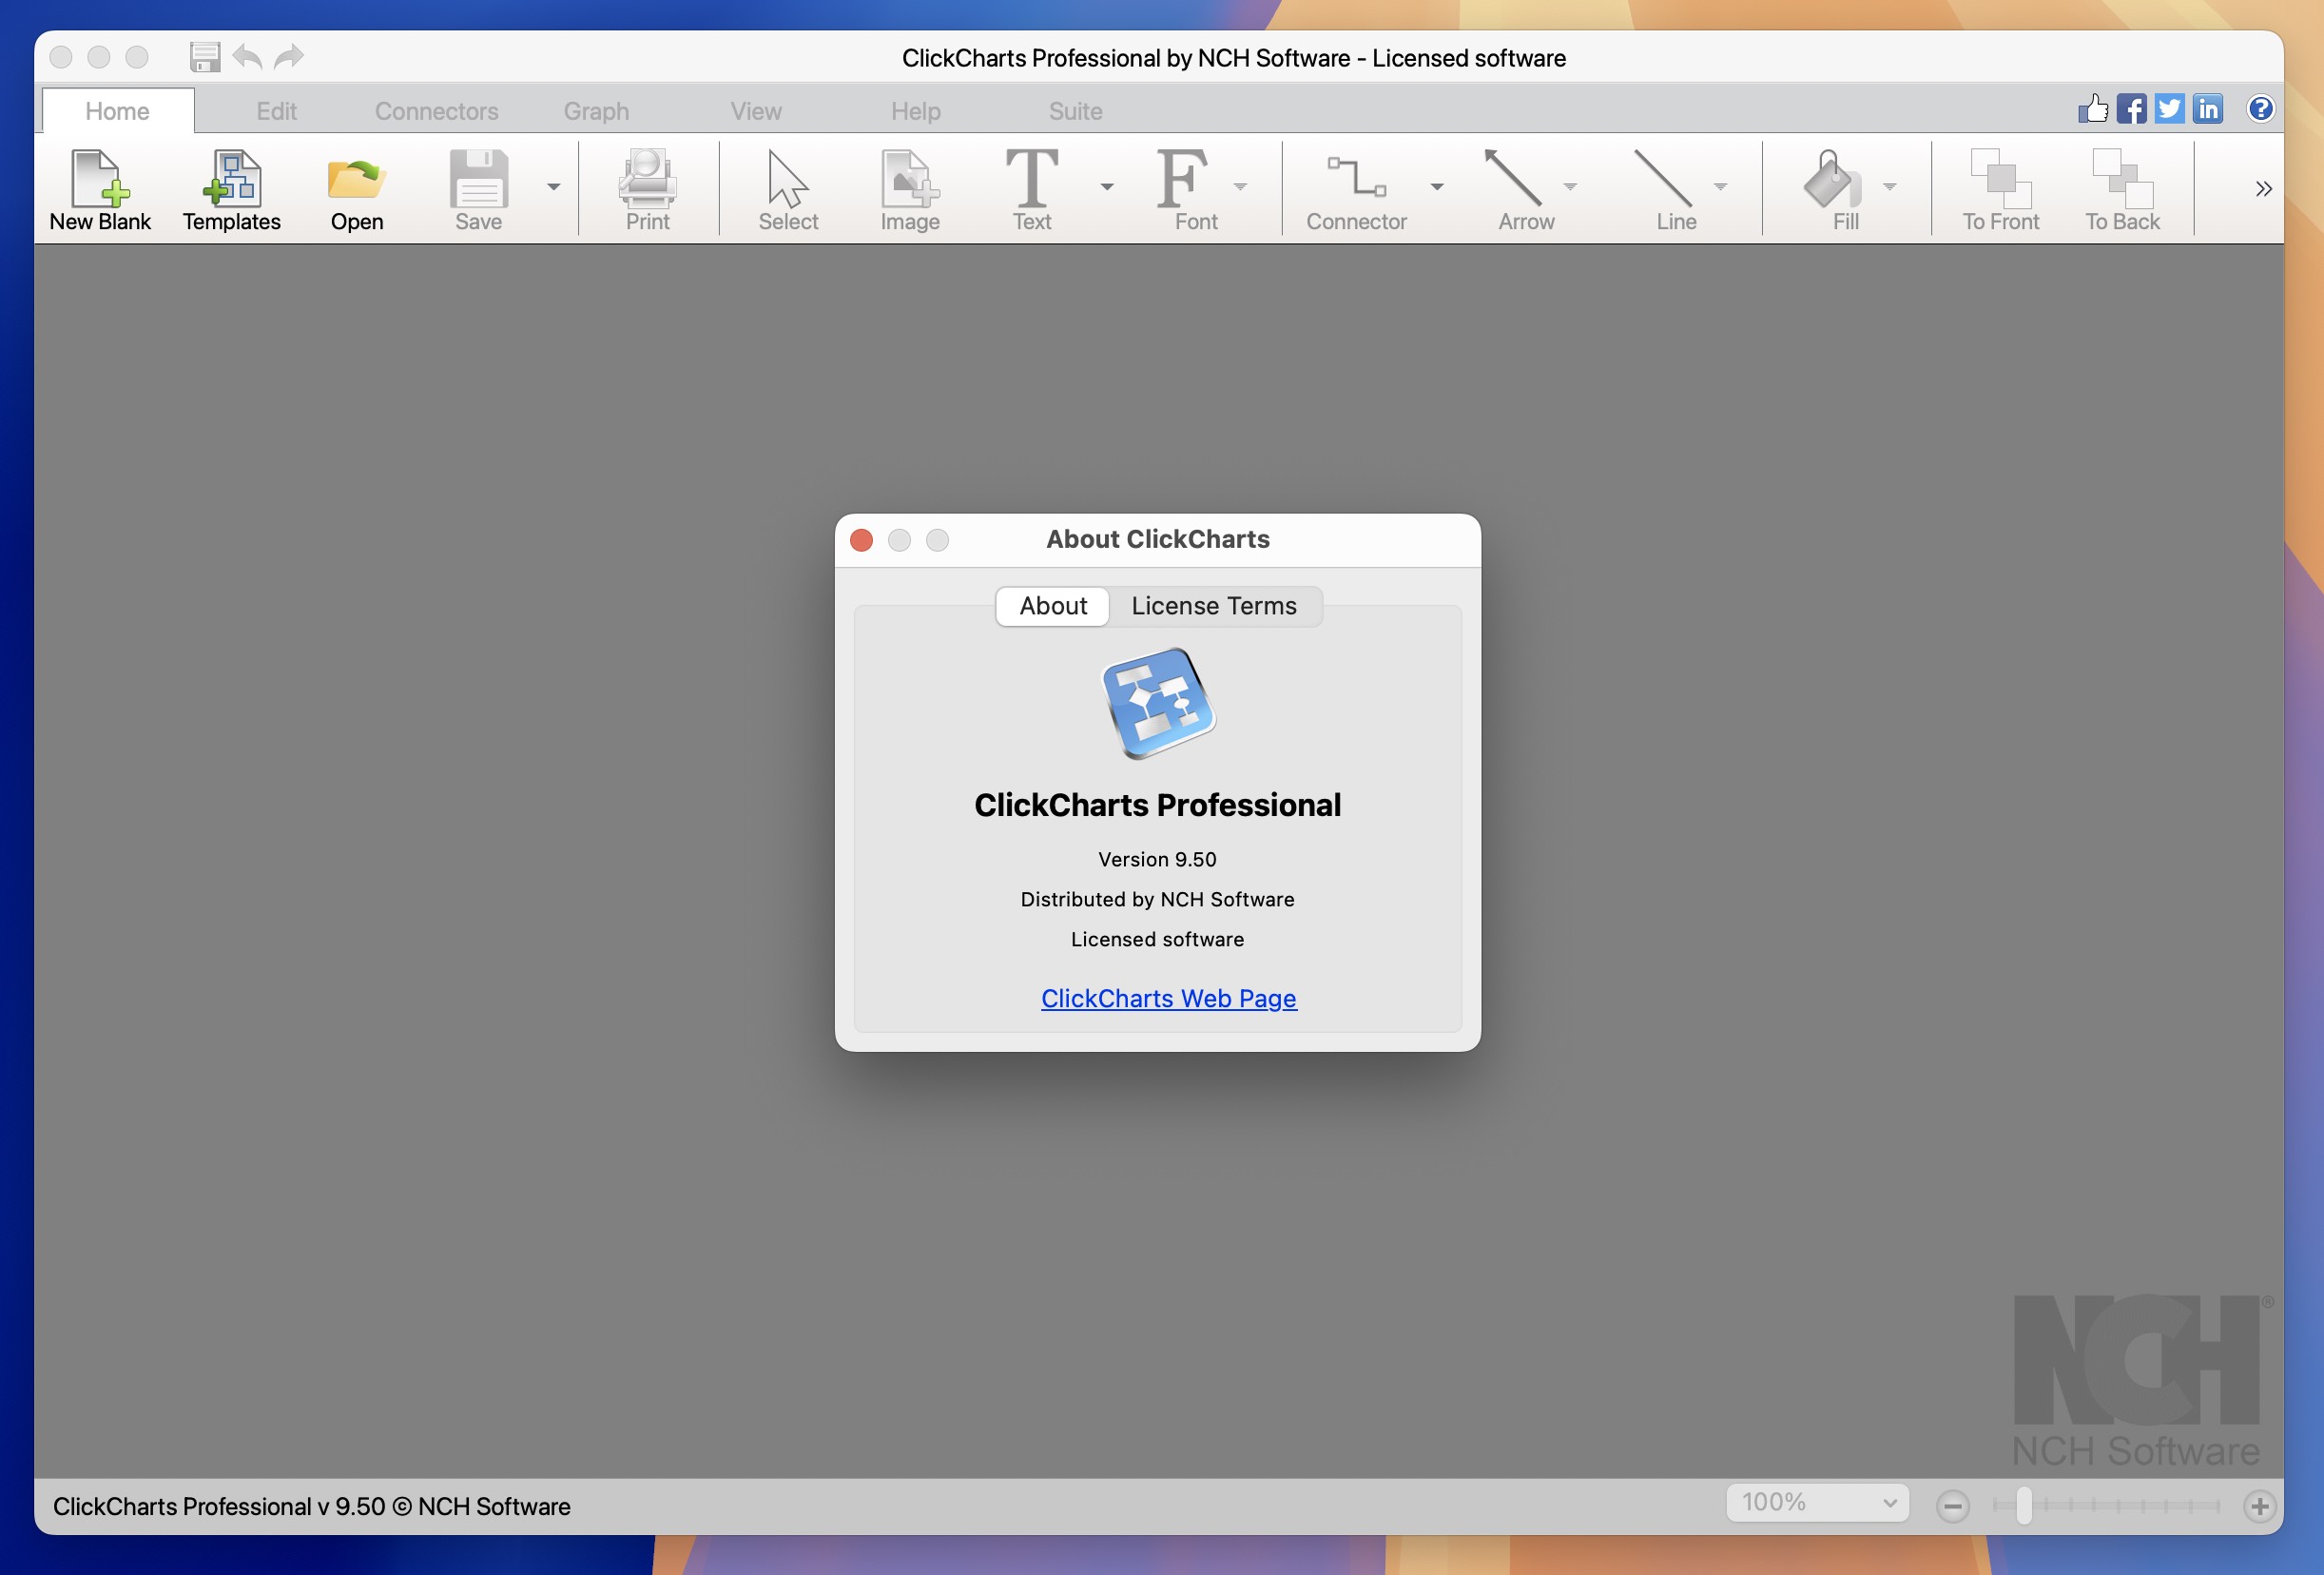Click the Open folder icon
Viewport: 2324px width, 1575px height.
(357, 190)
